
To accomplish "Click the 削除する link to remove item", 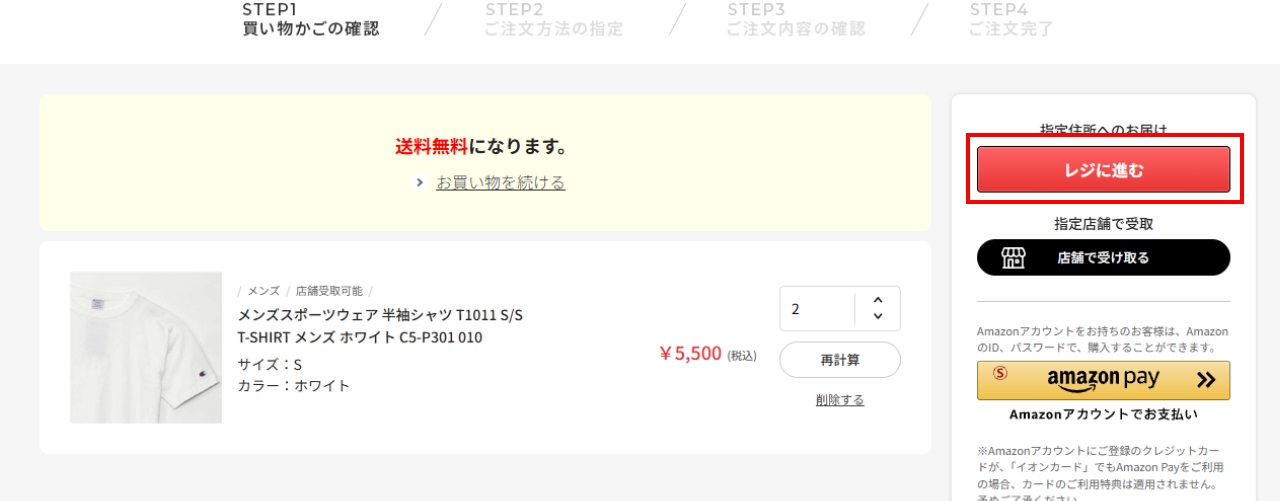I will [x=840, y=400].
